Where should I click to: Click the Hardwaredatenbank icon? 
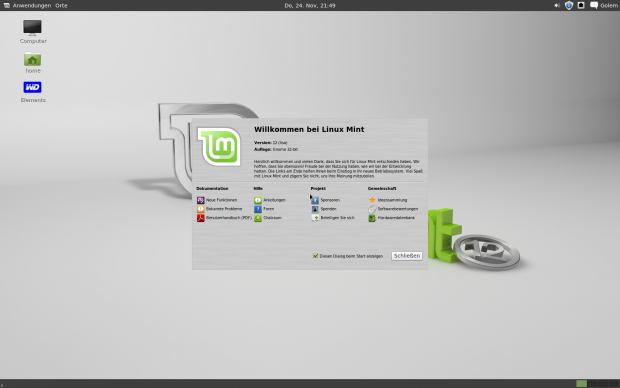click(x=372, y=218)
